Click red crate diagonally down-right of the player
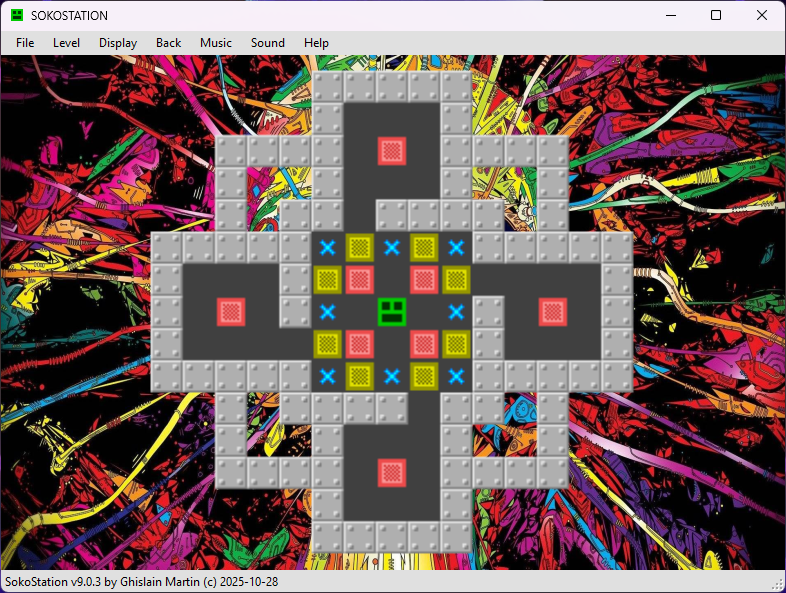This screenshot has height=593, width=786. point(424,344)
